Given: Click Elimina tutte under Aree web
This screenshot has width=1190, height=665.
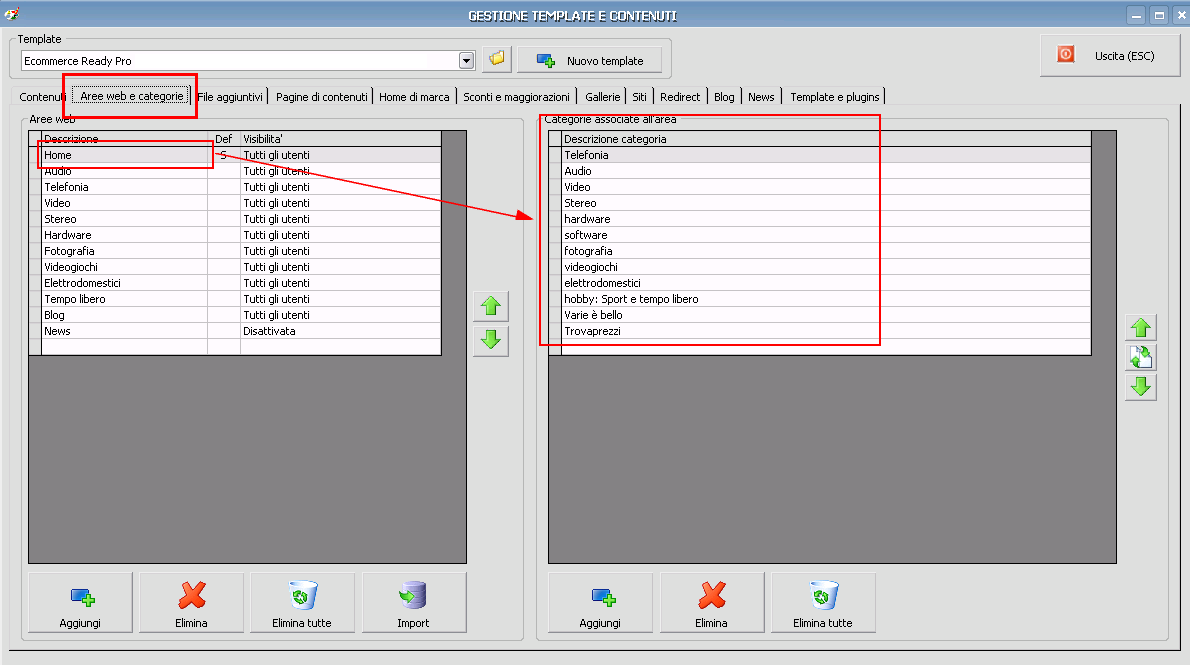Looking at the screenshot, I should pos(302,603).
